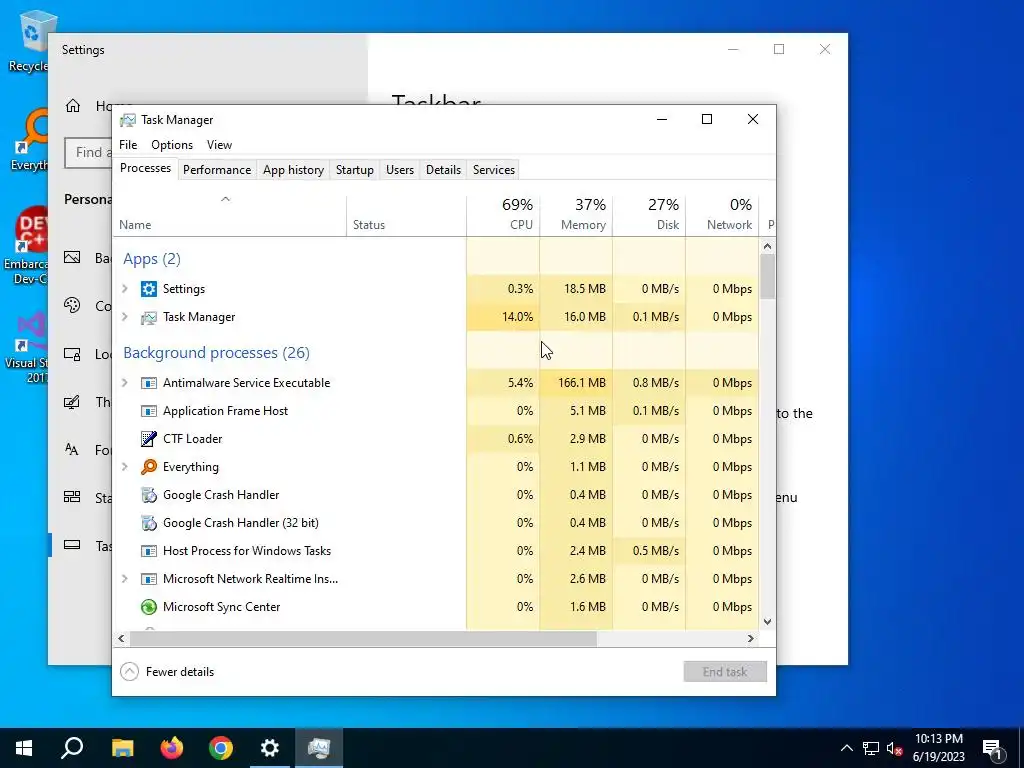Click Antimalware Service Executable icon
Image resolution: width=1024 pixels, height=768 pixels.
pyautogui.click(x=149, y=383)
